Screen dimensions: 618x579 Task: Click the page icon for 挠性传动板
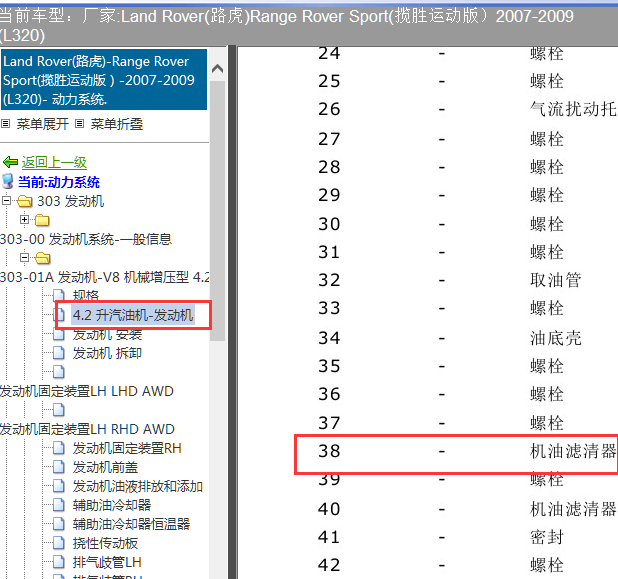[59, 543]
